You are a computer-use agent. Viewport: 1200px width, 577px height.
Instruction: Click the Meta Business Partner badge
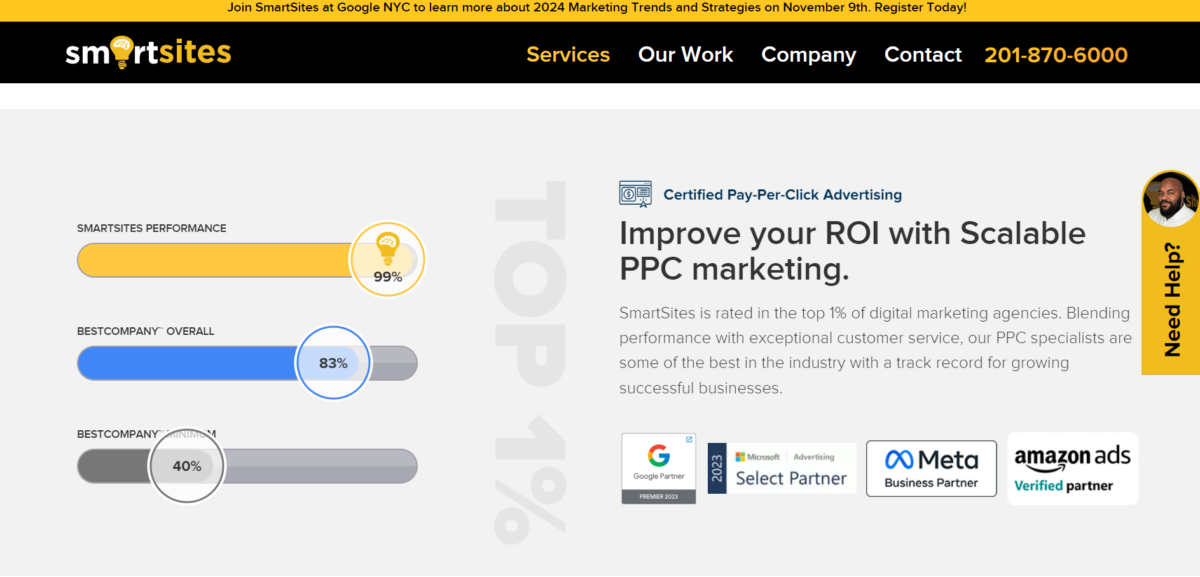point(931,468)
